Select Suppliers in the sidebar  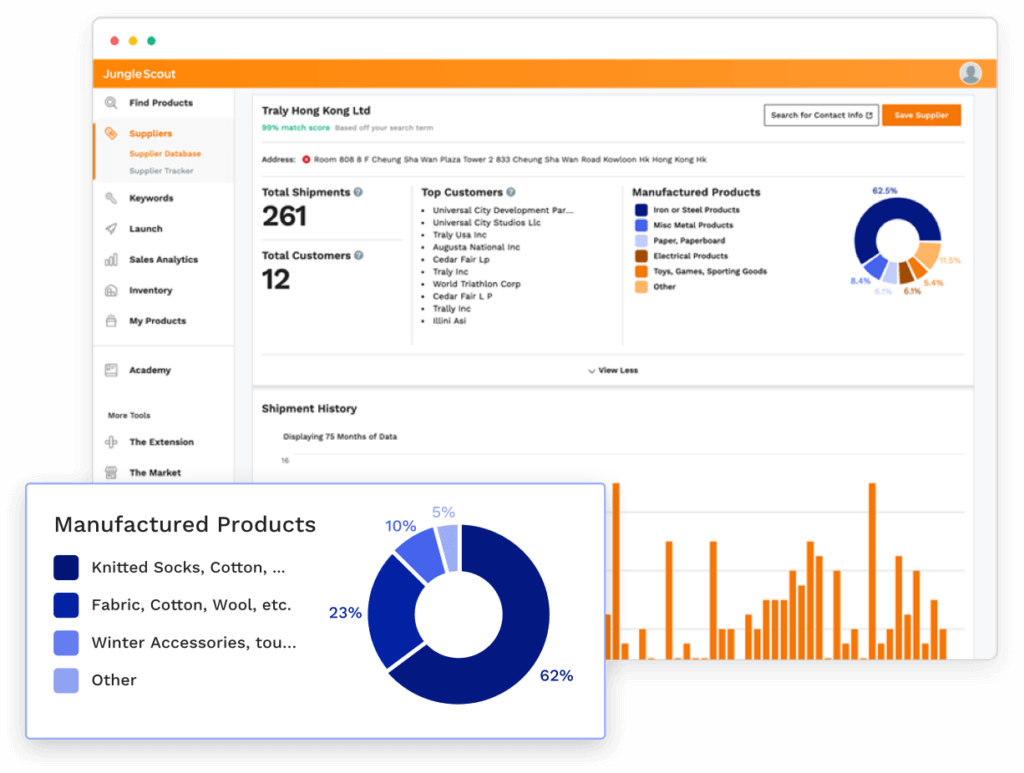pyautogui.click(x=150, y=133)
